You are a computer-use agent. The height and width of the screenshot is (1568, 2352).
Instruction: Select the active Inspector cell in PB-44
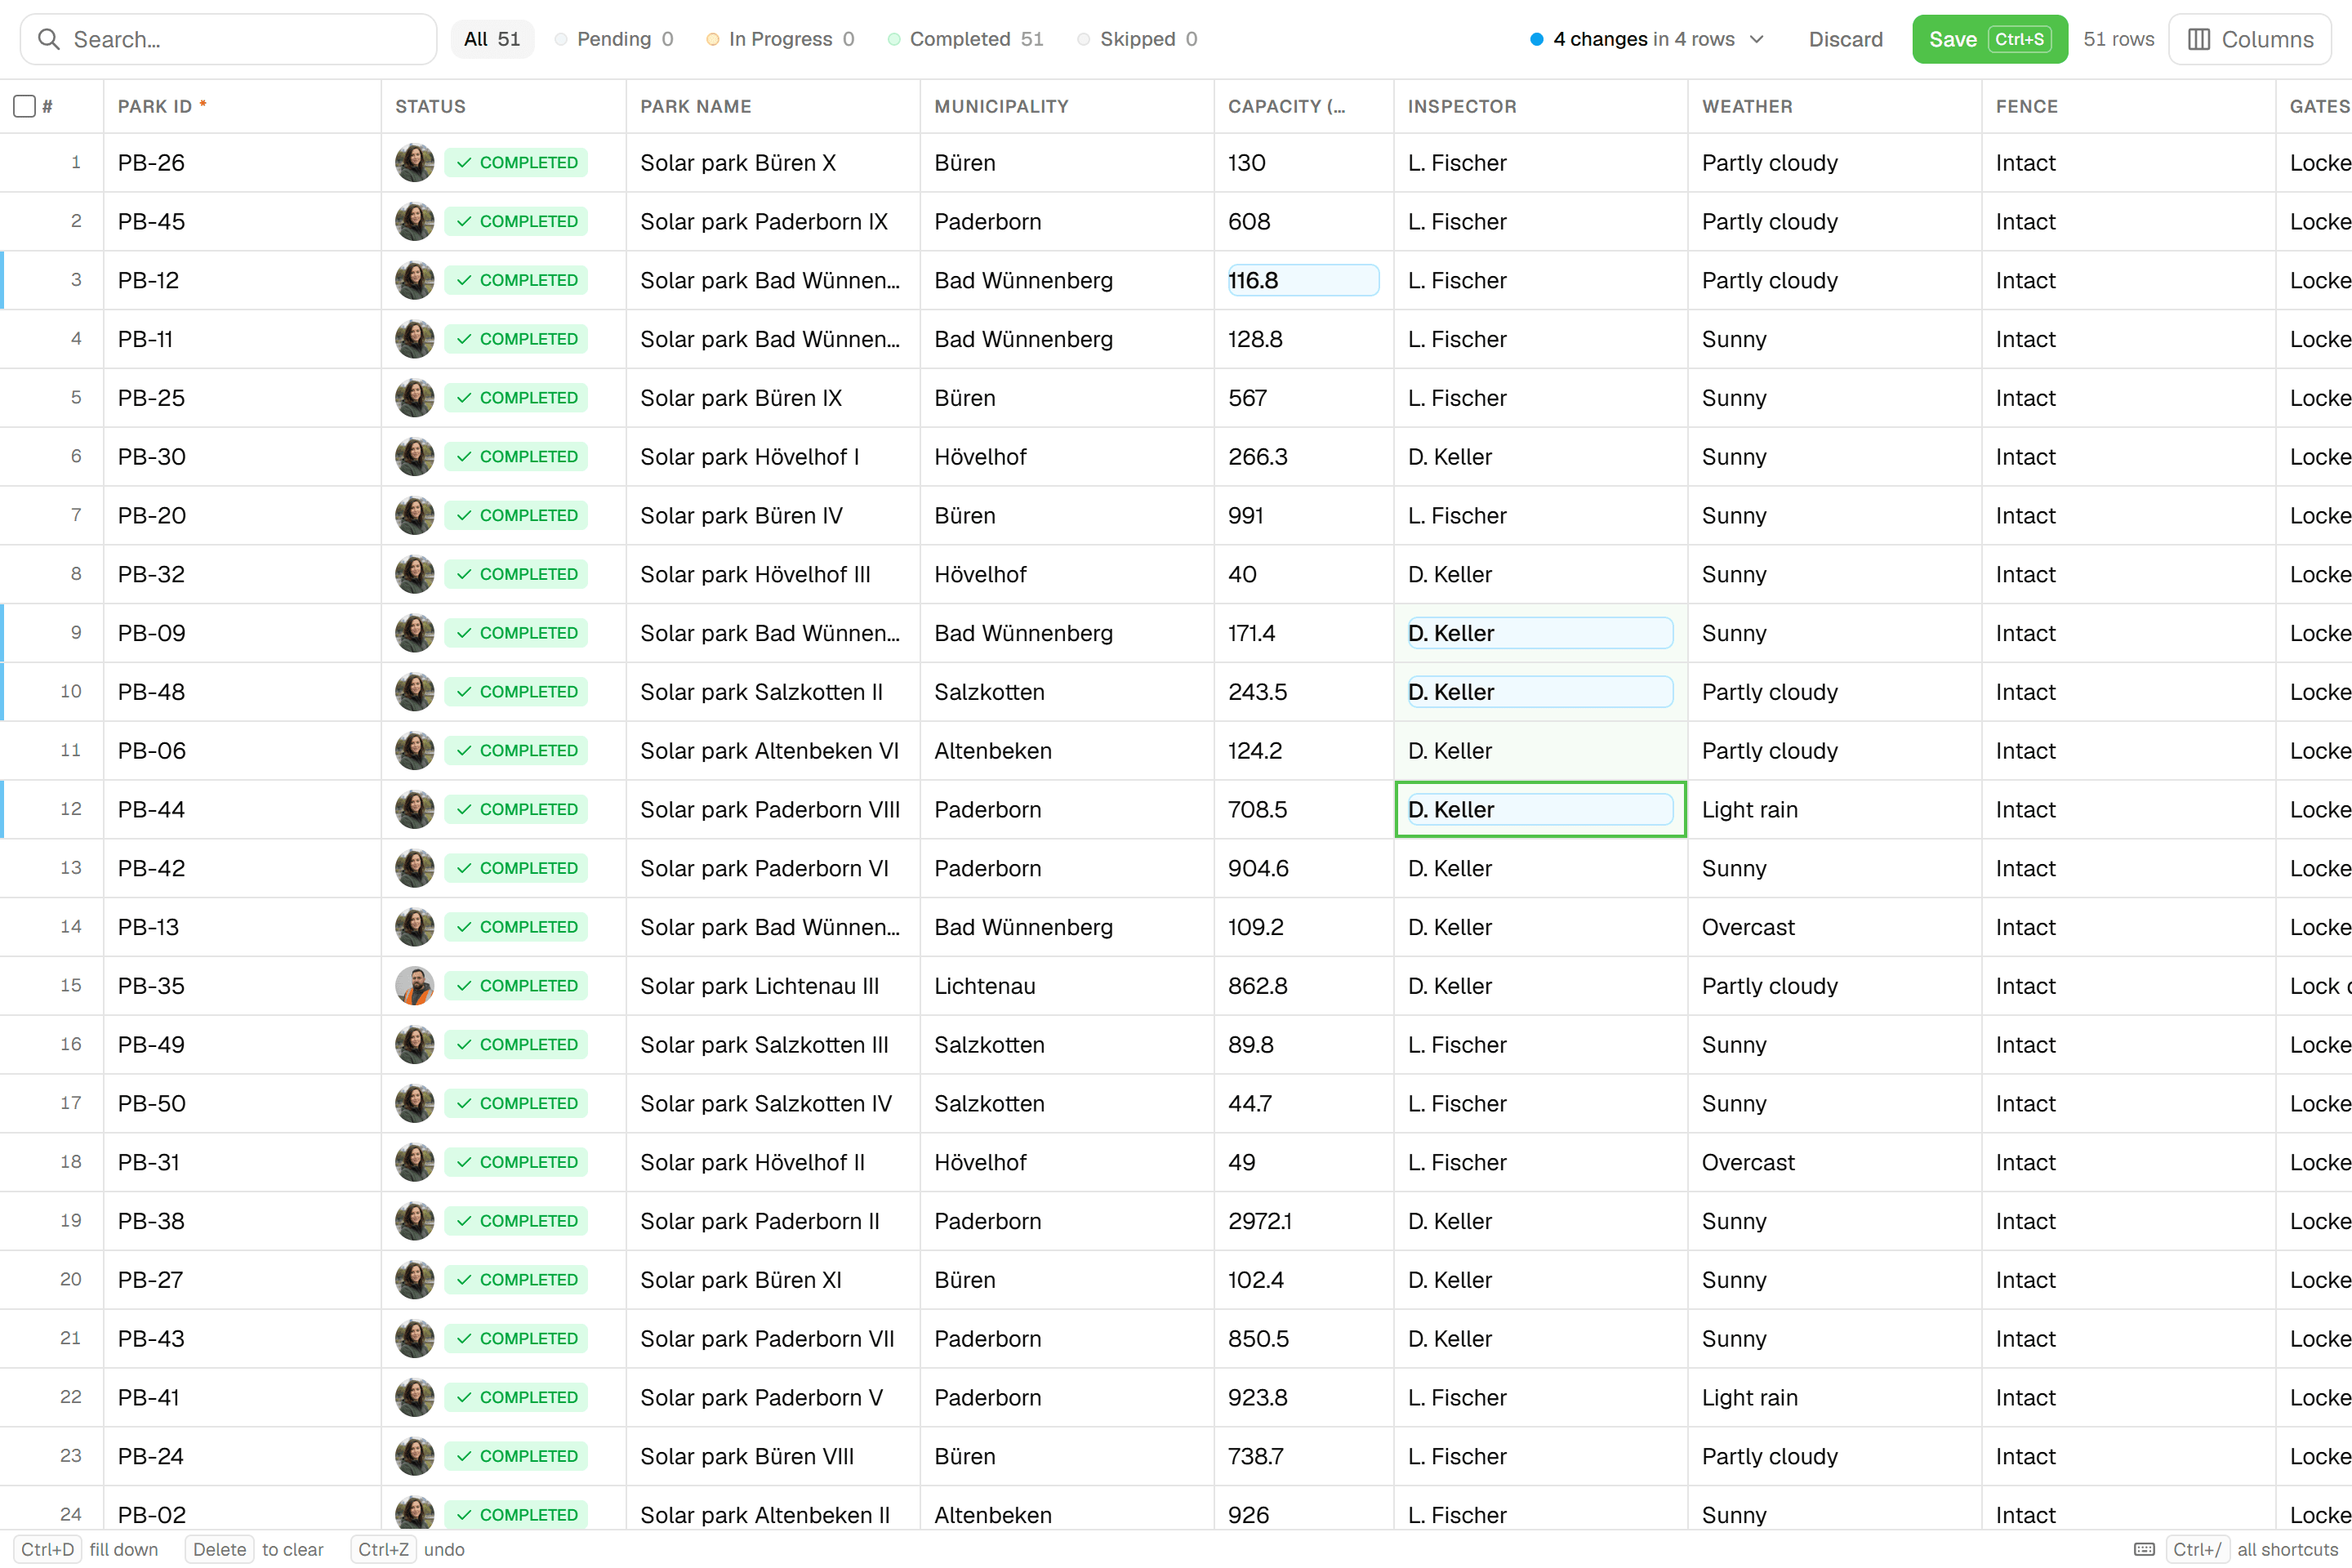pos(1540,810)
